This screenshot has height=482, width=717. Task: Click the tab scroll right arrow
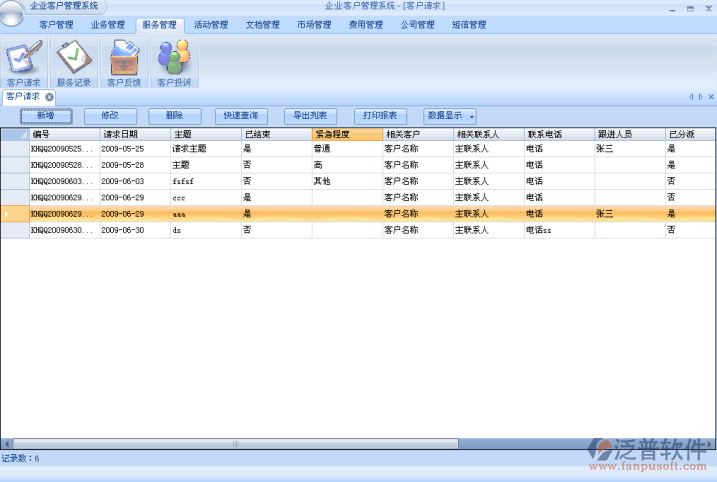click(x=701, y=97)
